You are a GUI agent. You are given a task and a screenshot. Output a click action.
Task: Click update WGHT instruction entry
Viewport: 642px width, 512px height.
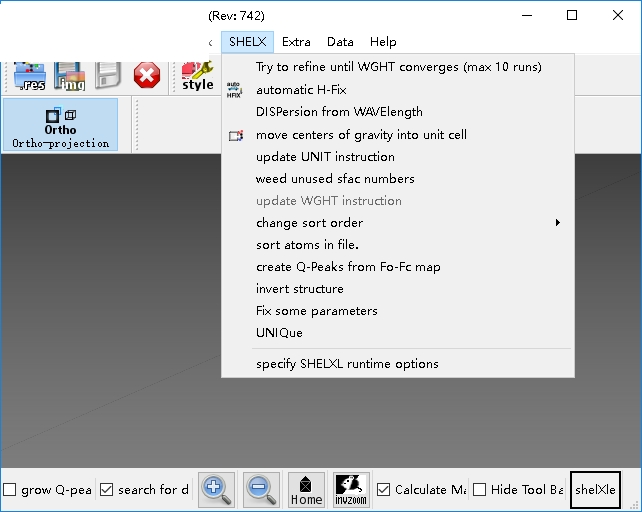[398, 201]
